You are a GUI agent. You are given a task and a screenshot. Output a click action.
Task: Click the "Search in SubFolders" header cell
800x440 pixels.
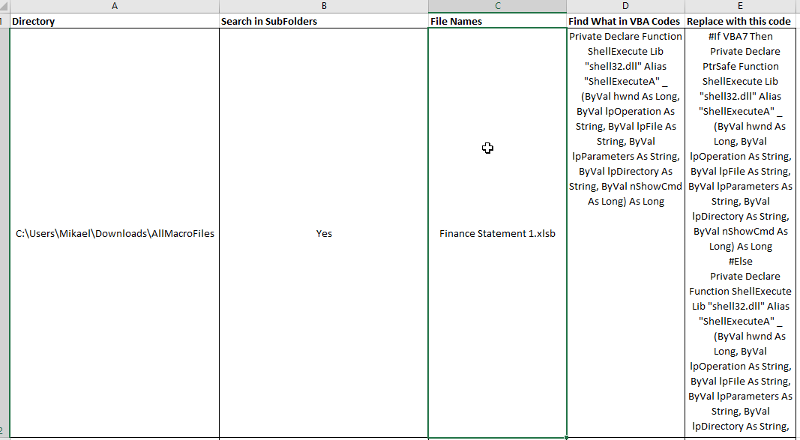323,21
